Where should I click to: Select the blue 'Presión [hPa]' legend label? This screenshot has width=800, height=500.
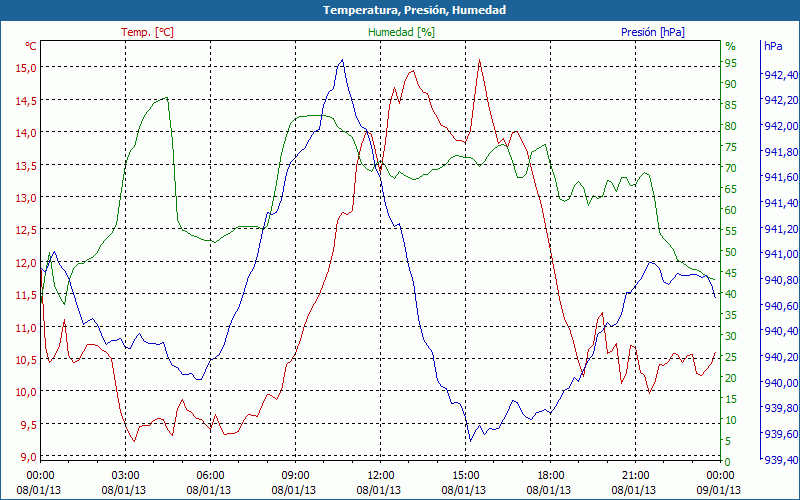tap(653, 32)
